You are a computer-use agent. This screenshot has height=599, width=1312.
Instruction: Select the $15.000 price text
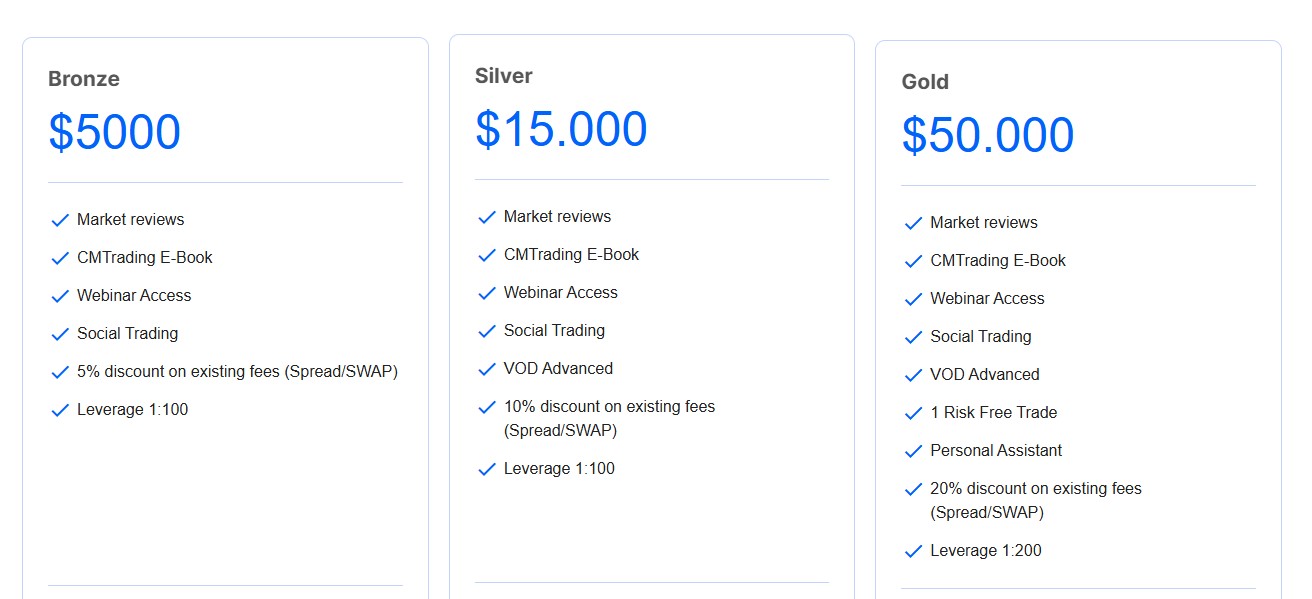coord(561,129)
